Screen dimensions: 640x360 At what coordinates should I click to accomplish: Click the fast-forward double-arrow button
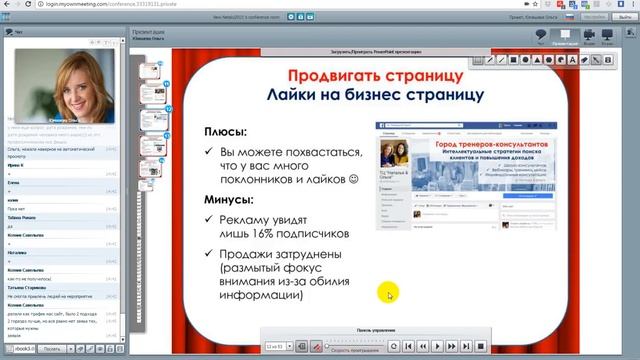[452, 347]
